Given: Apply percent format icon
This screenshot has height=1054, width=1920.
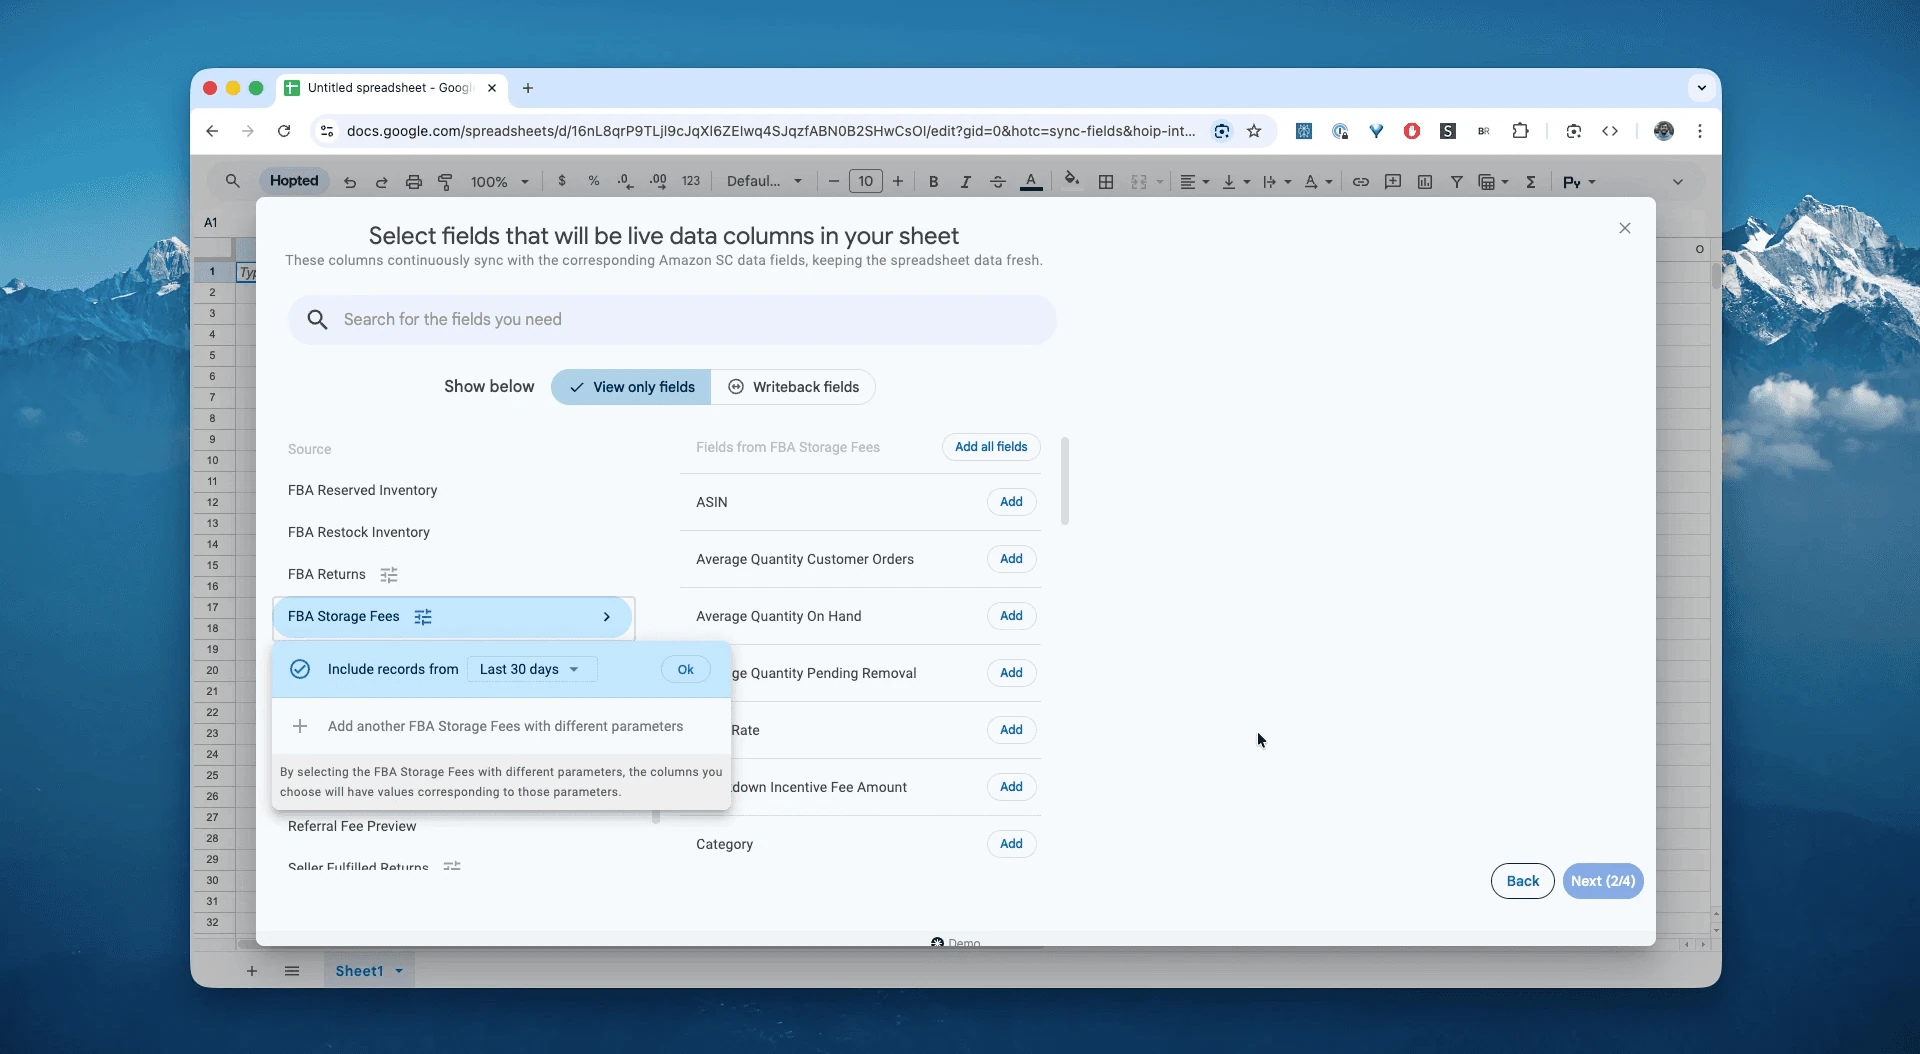Looking at the screenshot, I should pyautogui.click(x=594, y=181).
